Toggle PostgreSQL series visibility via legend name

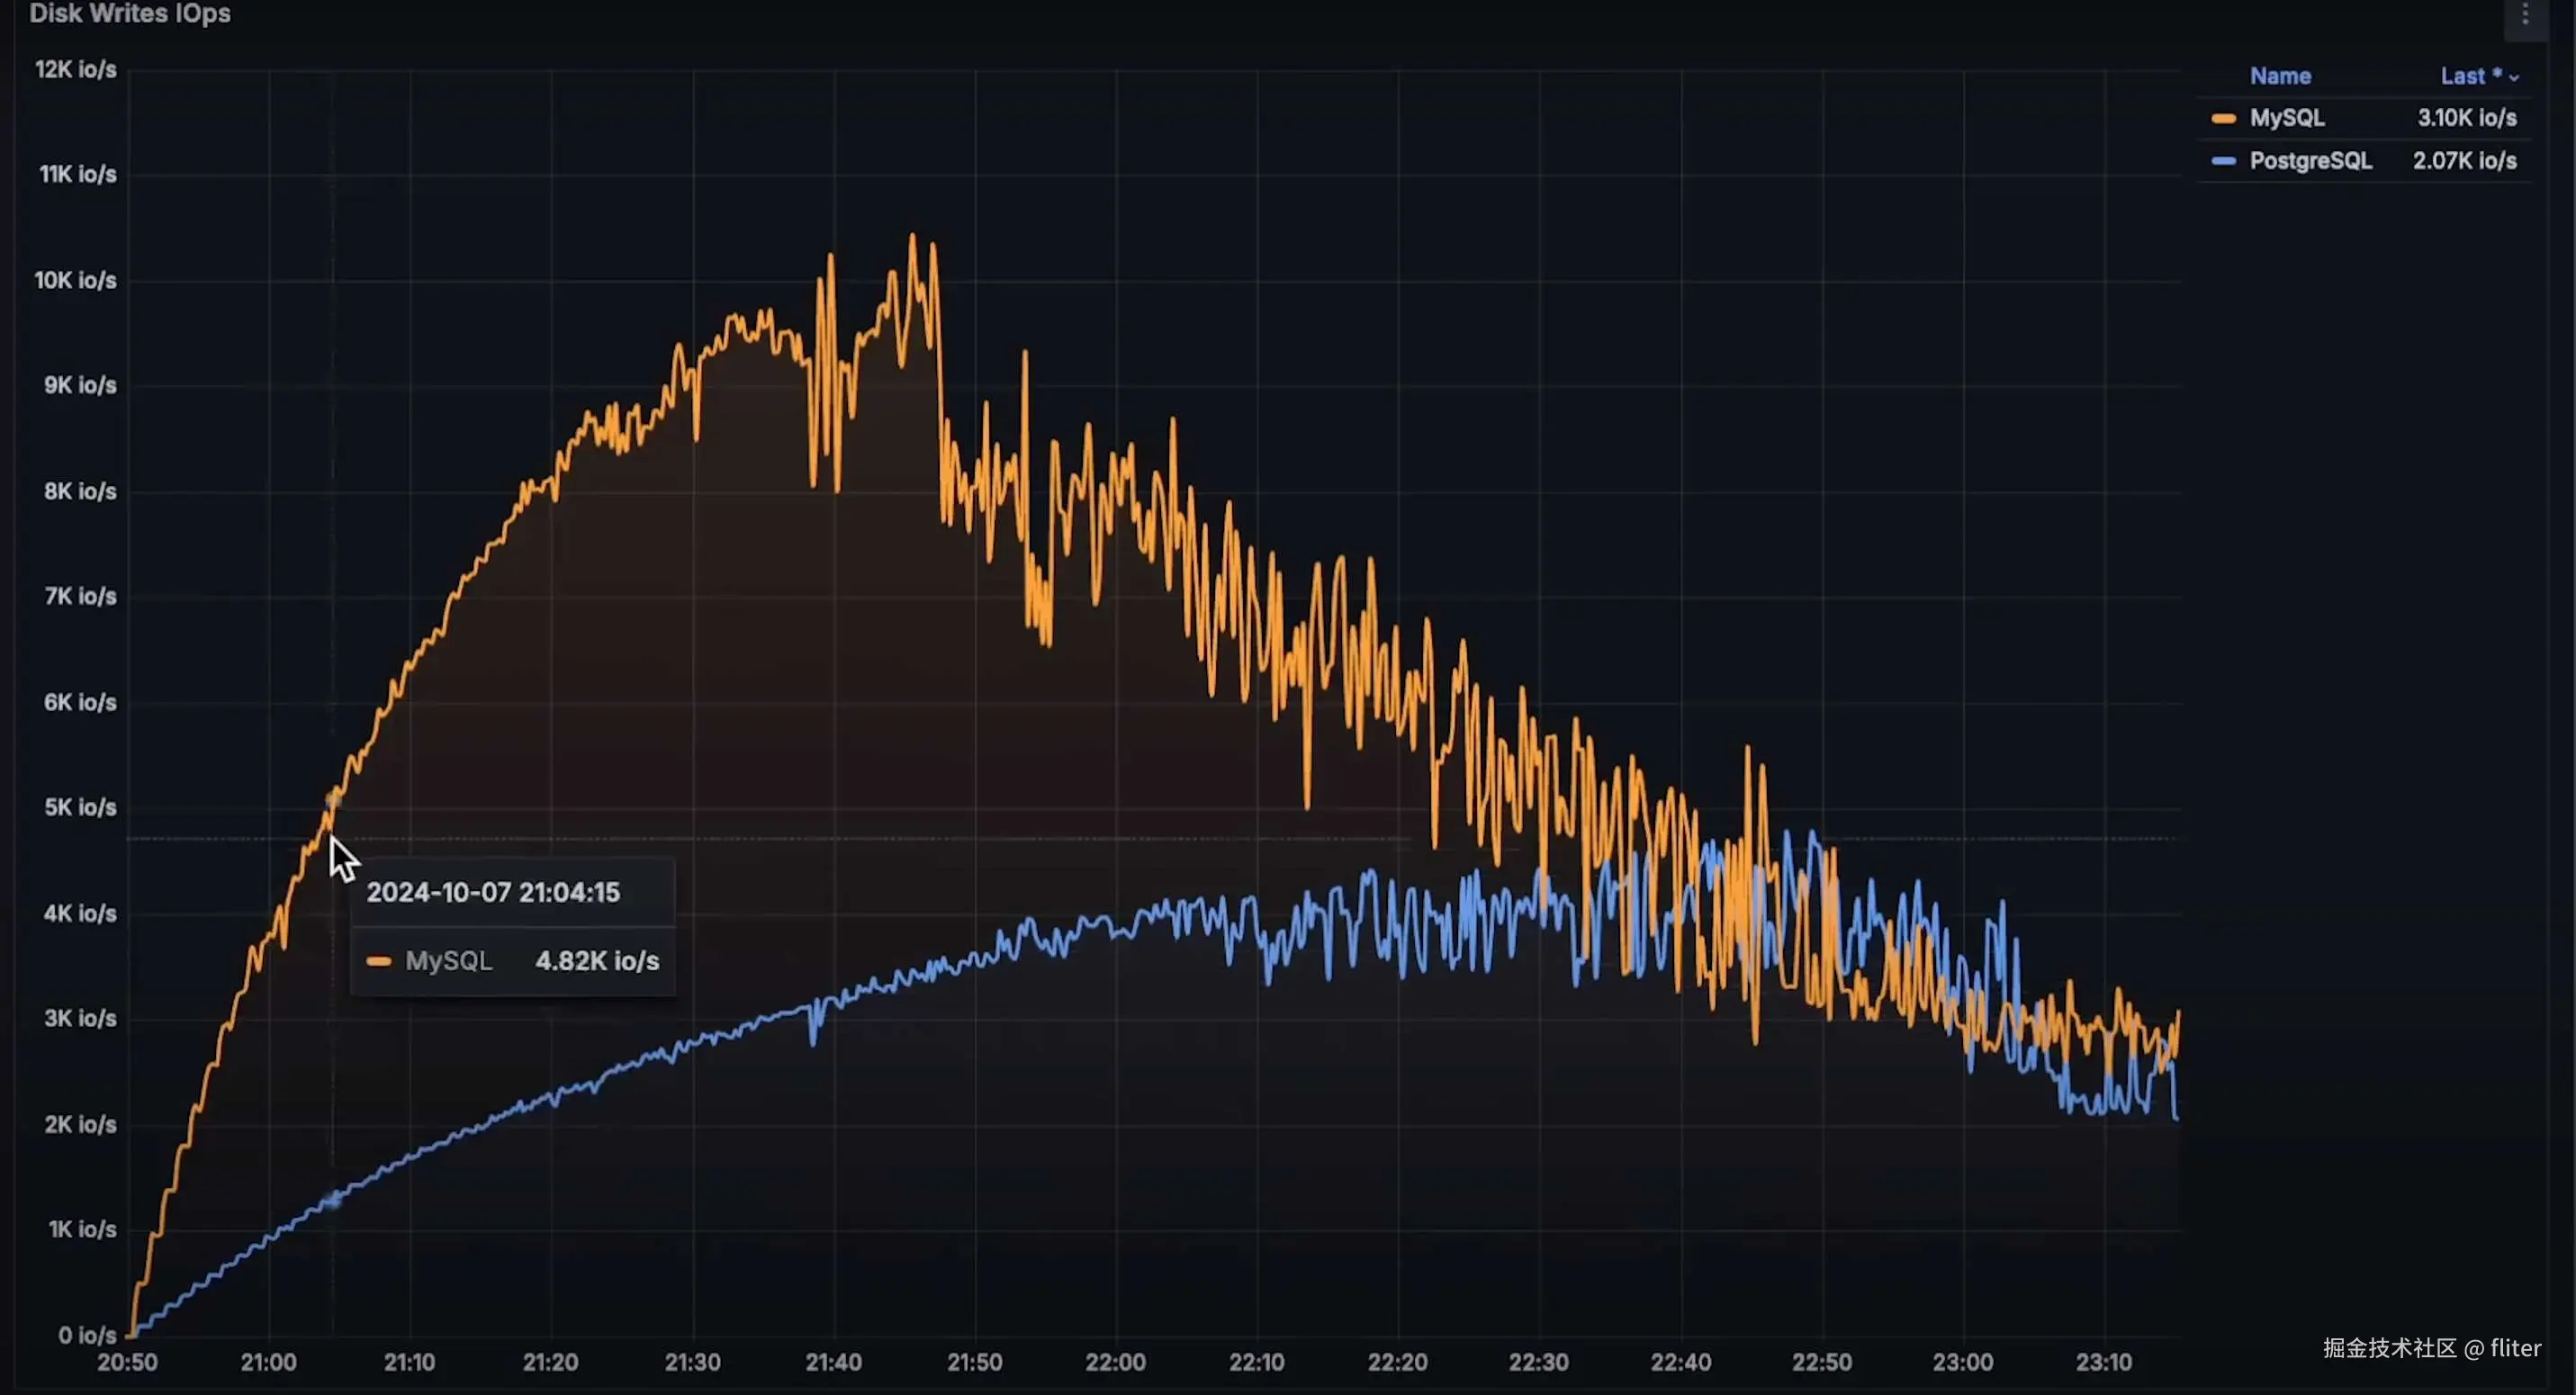coord(2310,161)
